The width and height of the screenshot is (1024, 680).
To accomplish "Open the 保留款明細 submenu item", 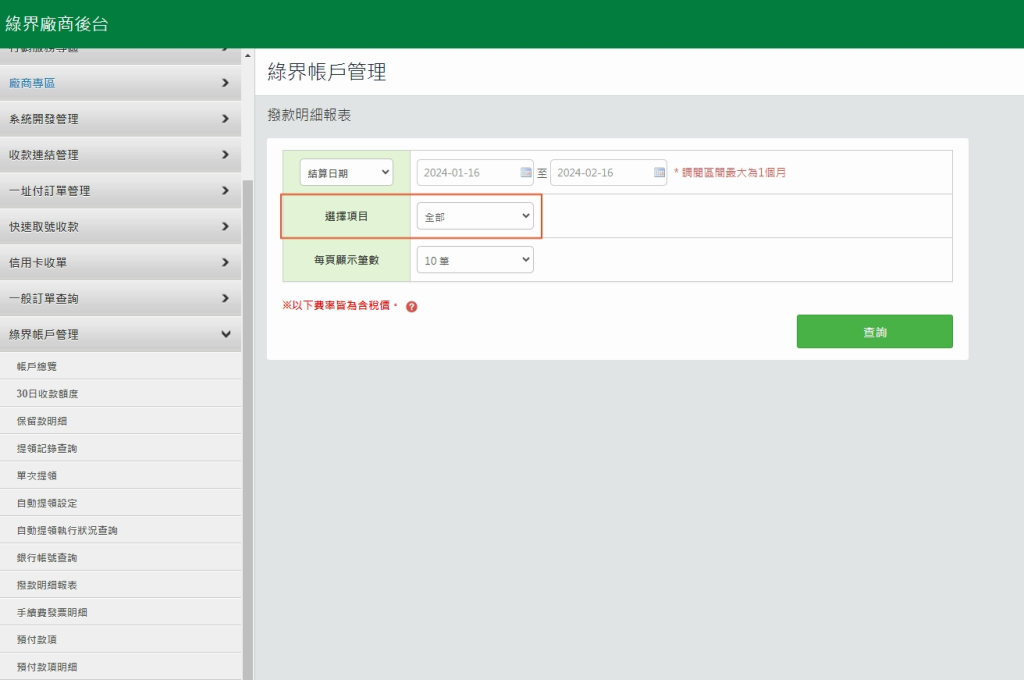I will coord(120,421).
